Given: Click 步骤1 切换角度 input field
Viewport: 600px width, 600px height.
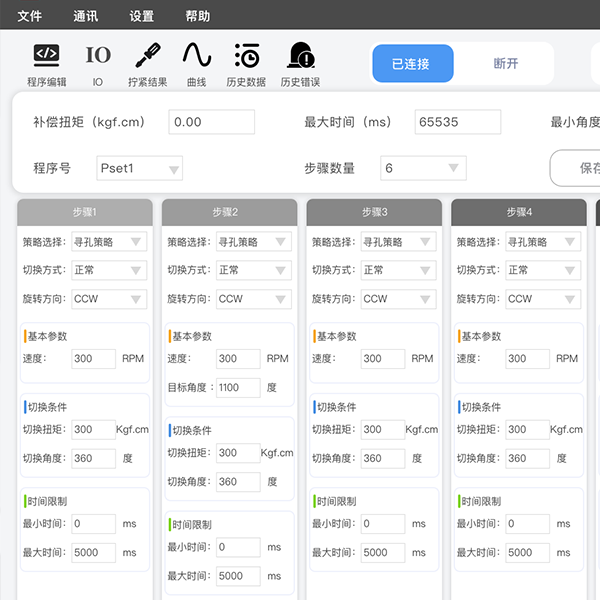Looking at the screenshot, I should [93, 458].
